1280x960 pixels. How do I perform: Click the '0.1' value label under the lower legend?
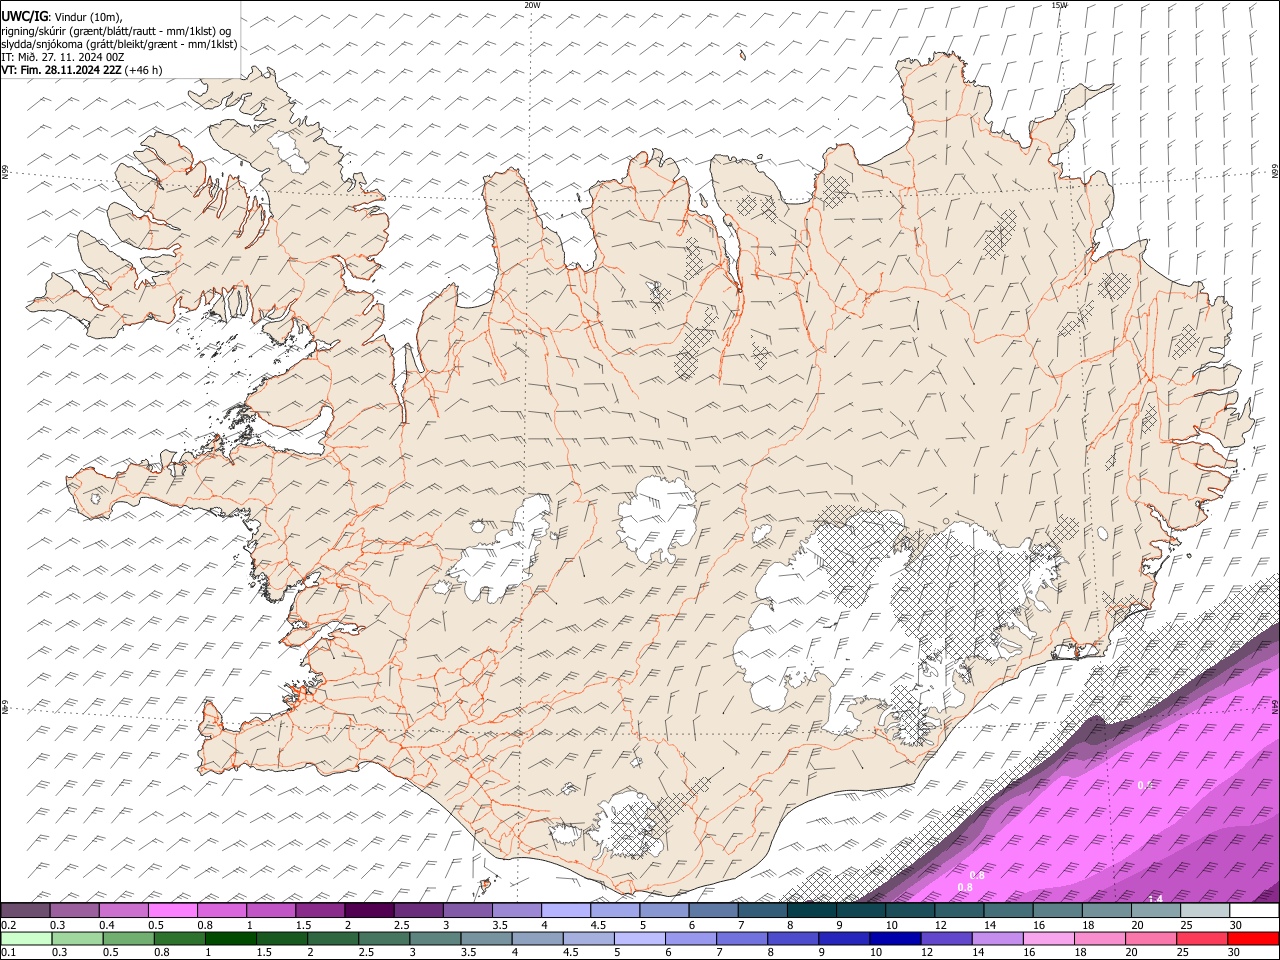click(x=8, y=952)
